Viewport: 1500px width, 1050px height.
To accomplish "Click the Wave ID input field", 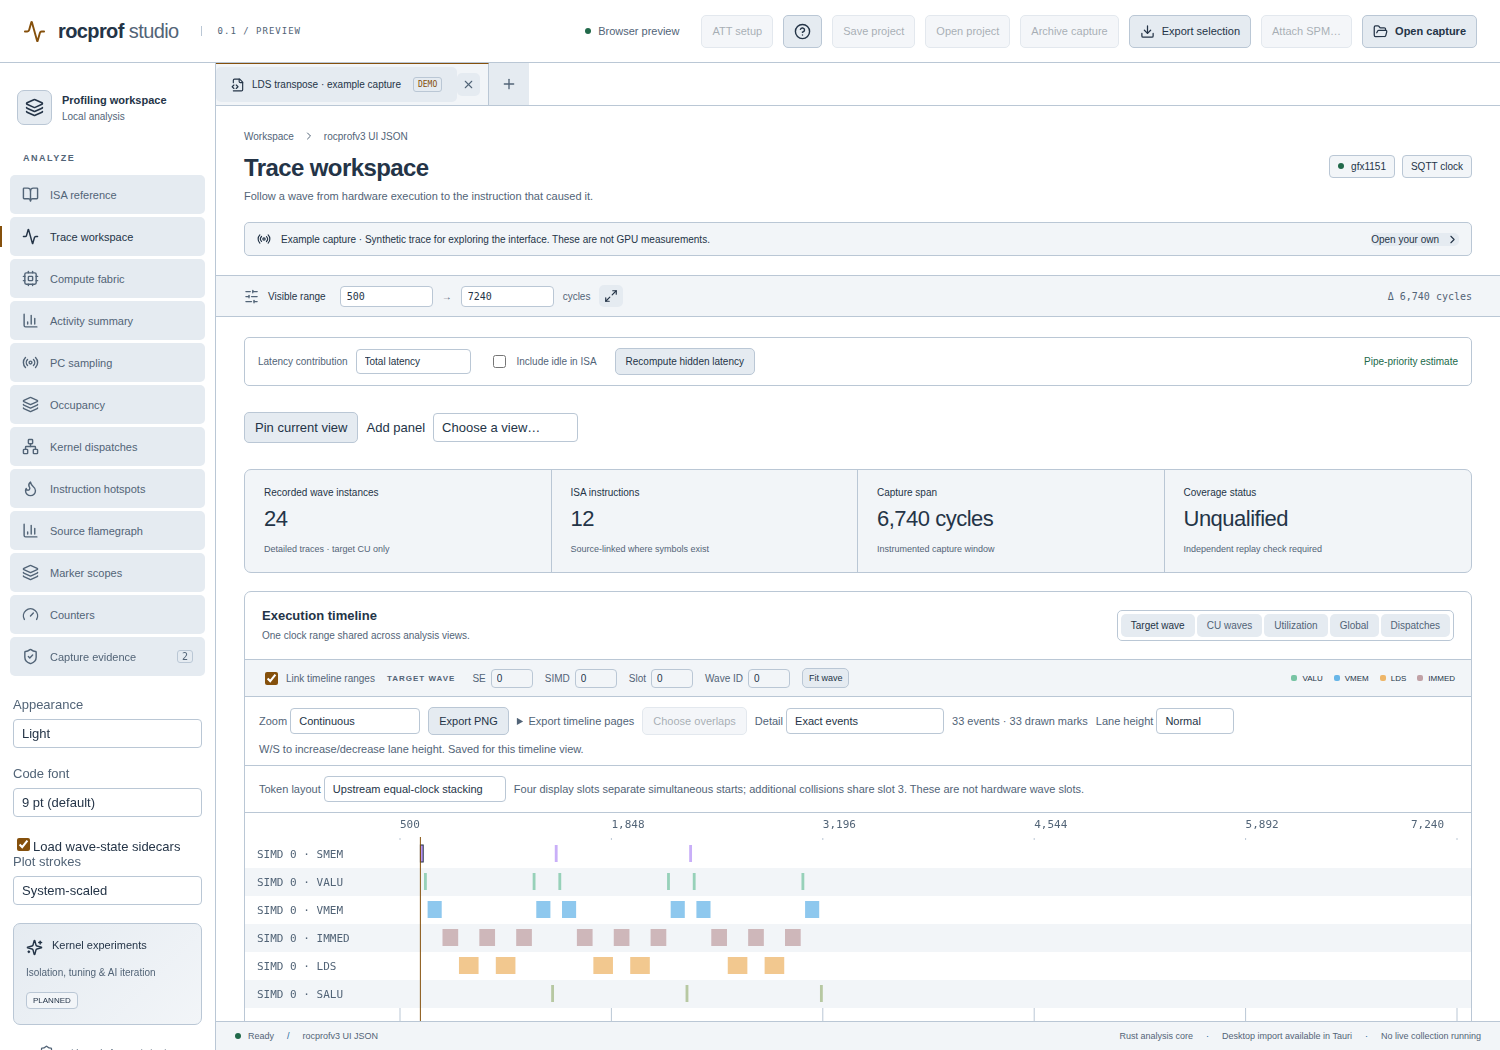I will 769,679.
